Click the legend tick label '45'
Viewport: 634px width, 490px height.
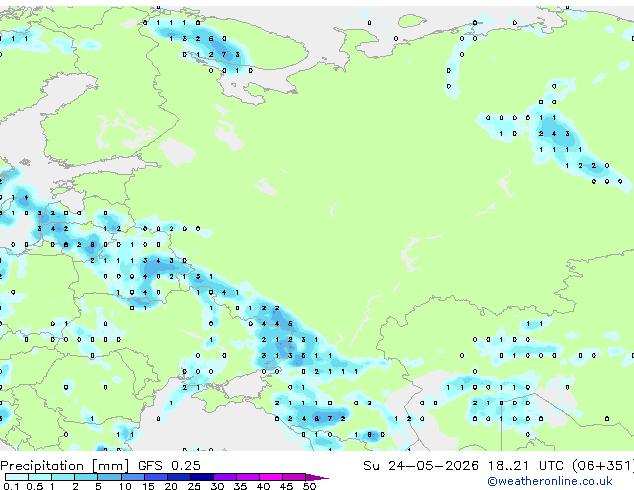[286, 486]
